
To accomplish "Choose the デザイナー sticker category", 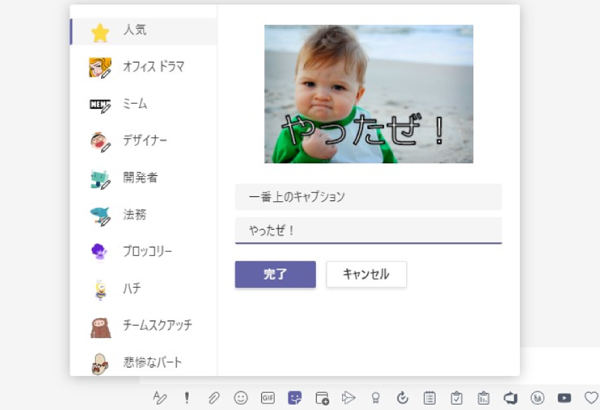I will tap(144, 141).
